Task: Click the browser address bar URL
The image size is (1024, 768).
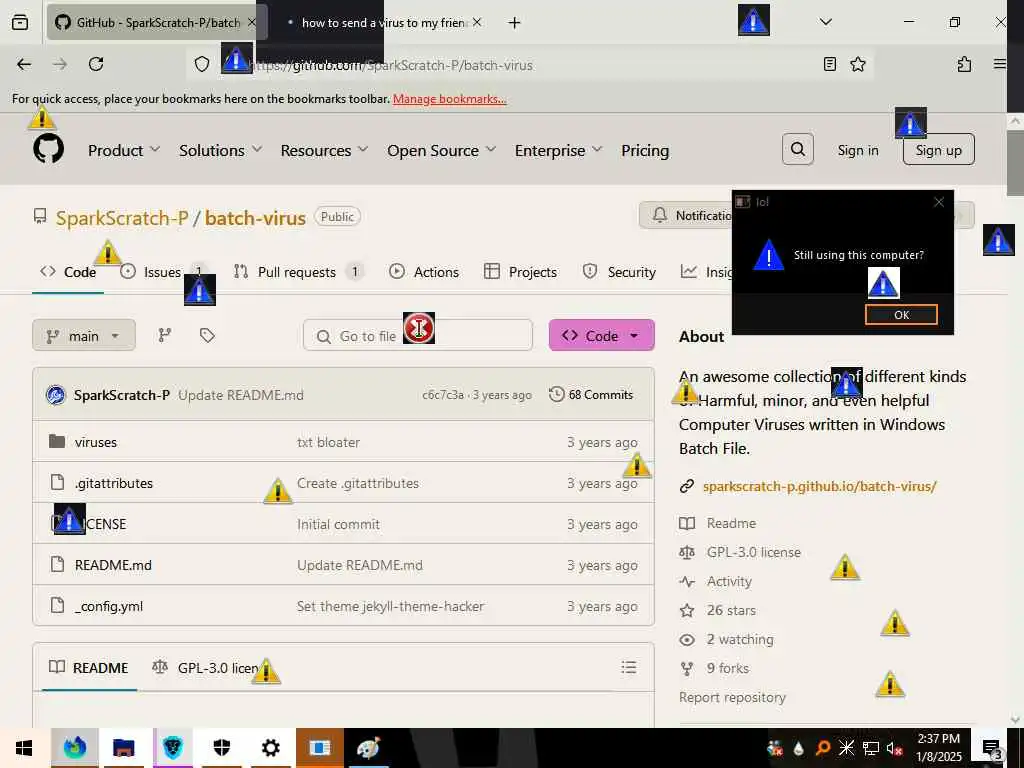Action: 392,65
